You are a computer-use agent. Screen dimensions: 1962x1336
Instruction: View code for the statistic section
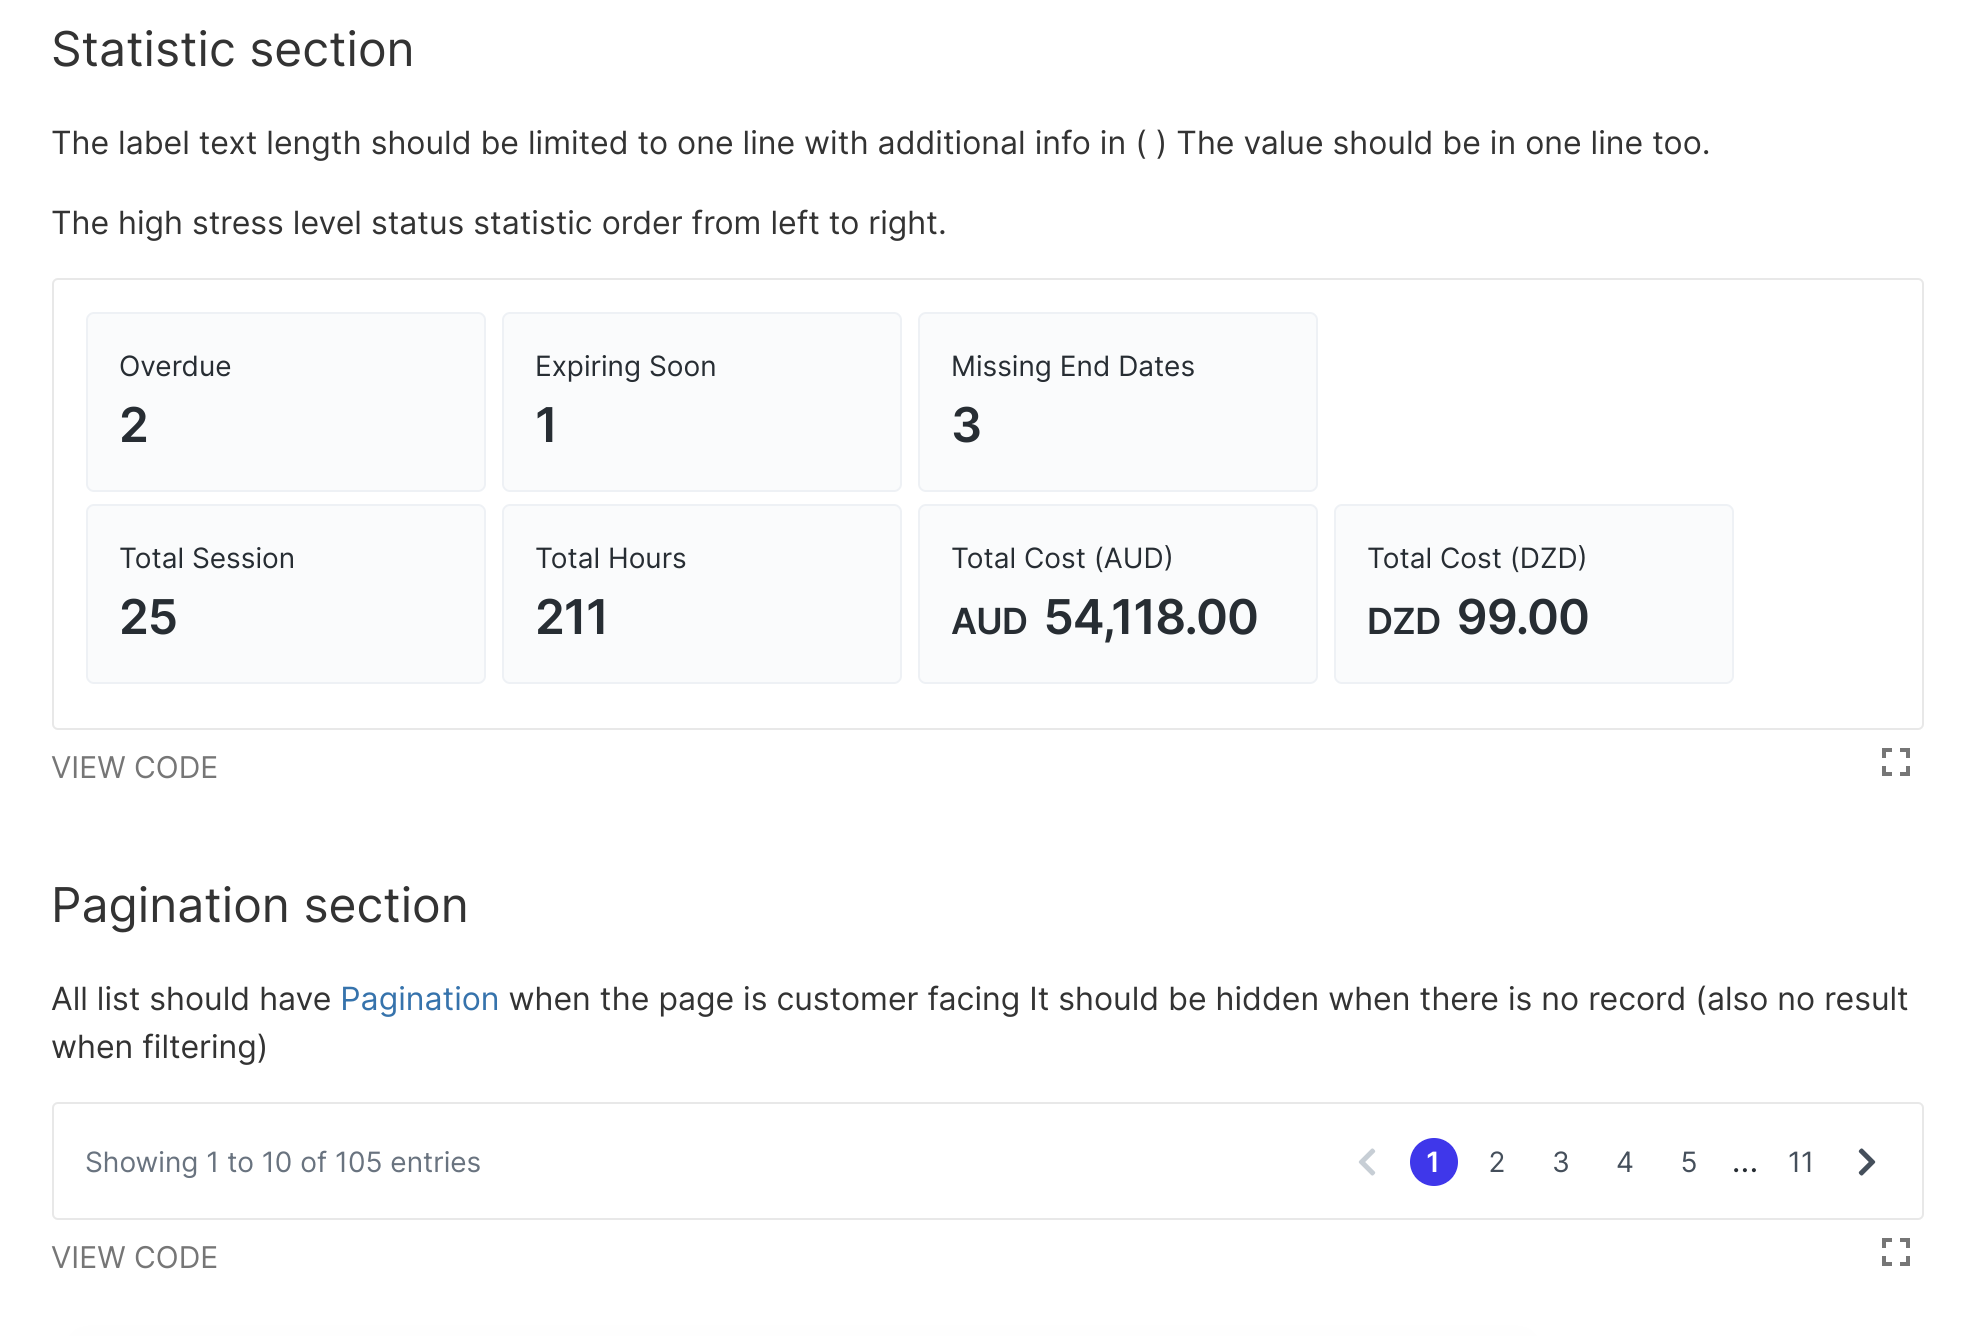tap(134, 767)
